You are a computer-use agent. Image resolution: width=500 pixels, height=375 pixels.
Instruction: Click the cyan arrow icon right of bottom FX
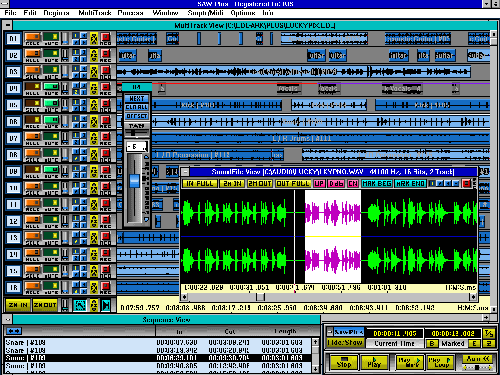point(106,305)
